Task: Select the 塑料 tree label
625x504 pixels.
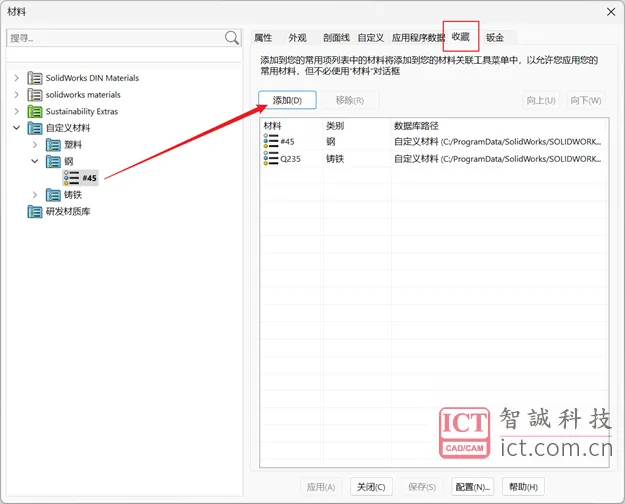Action: pos(73,145)
